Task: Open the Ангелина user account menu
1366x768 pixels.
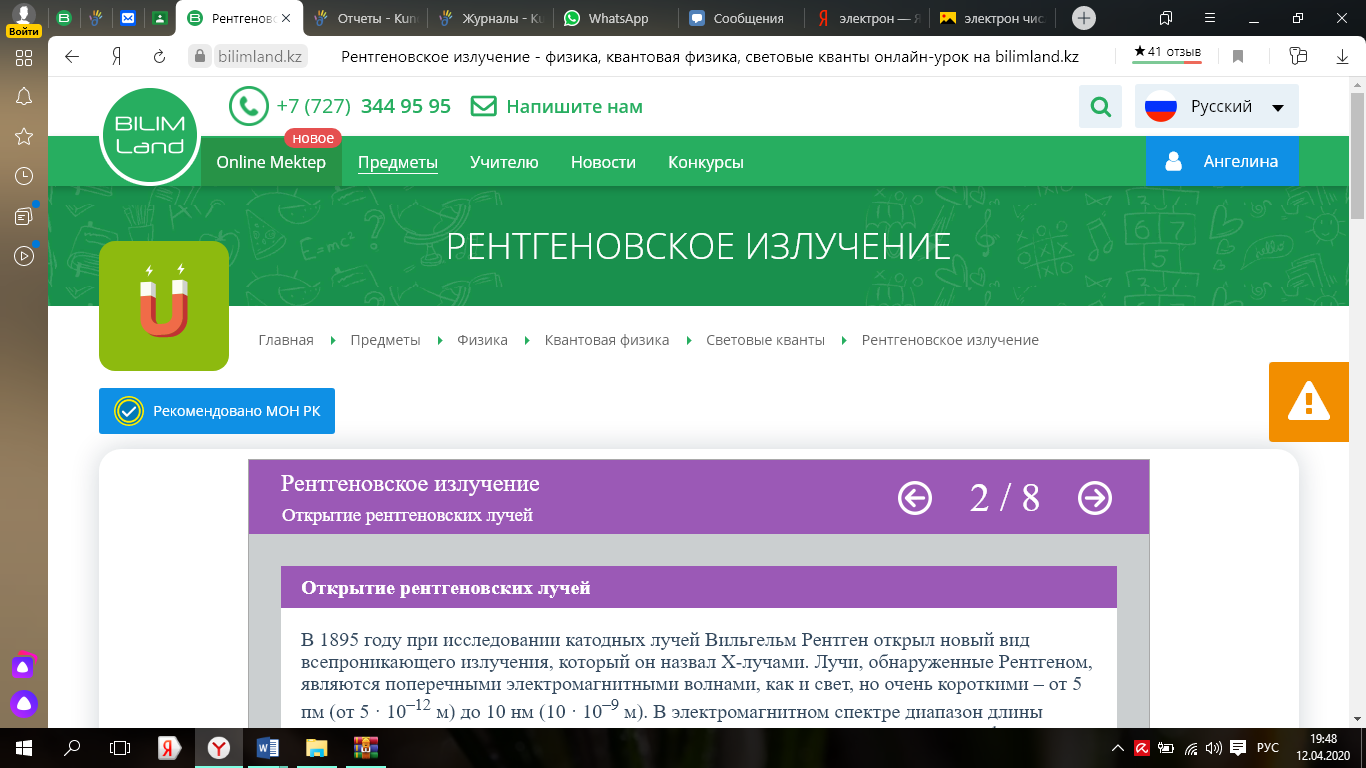Action: coord(1222,161)
